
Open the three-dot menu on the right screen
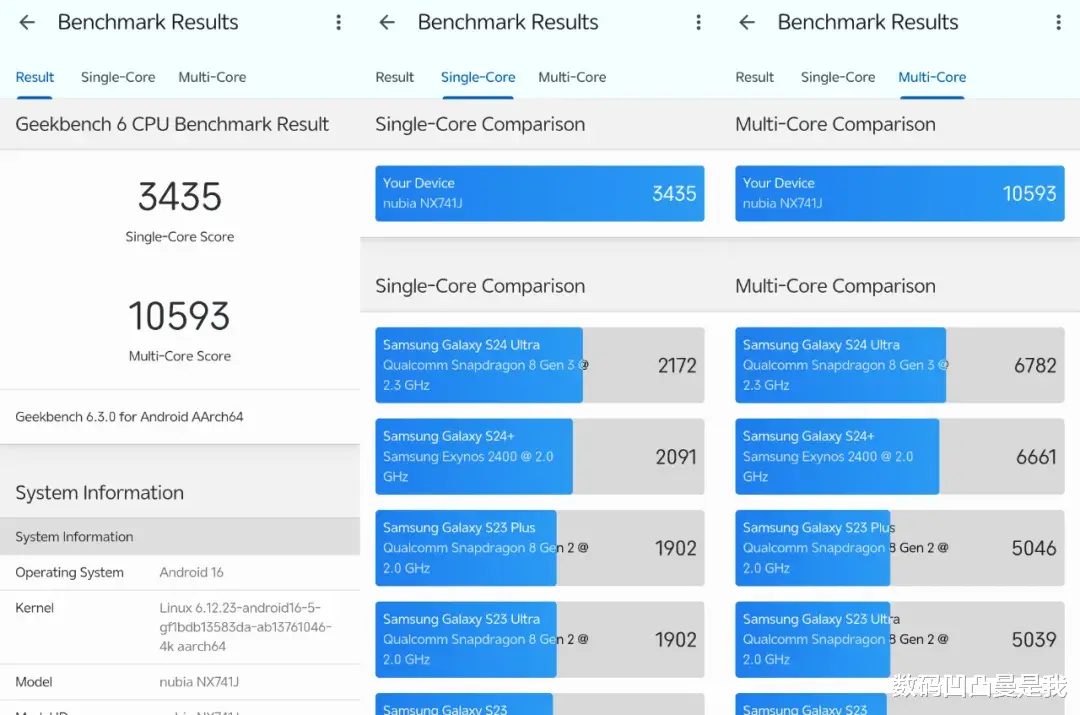[x=1059, y=23]
